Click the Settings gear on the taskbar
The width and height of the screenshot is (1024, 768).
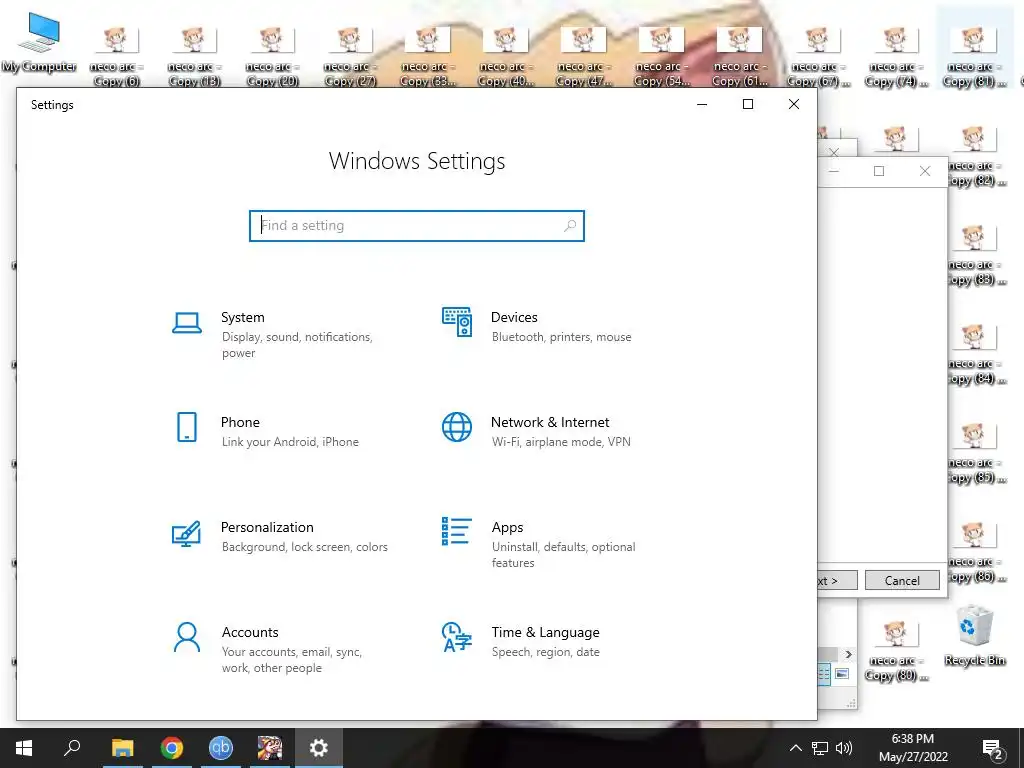coord(319,748)
